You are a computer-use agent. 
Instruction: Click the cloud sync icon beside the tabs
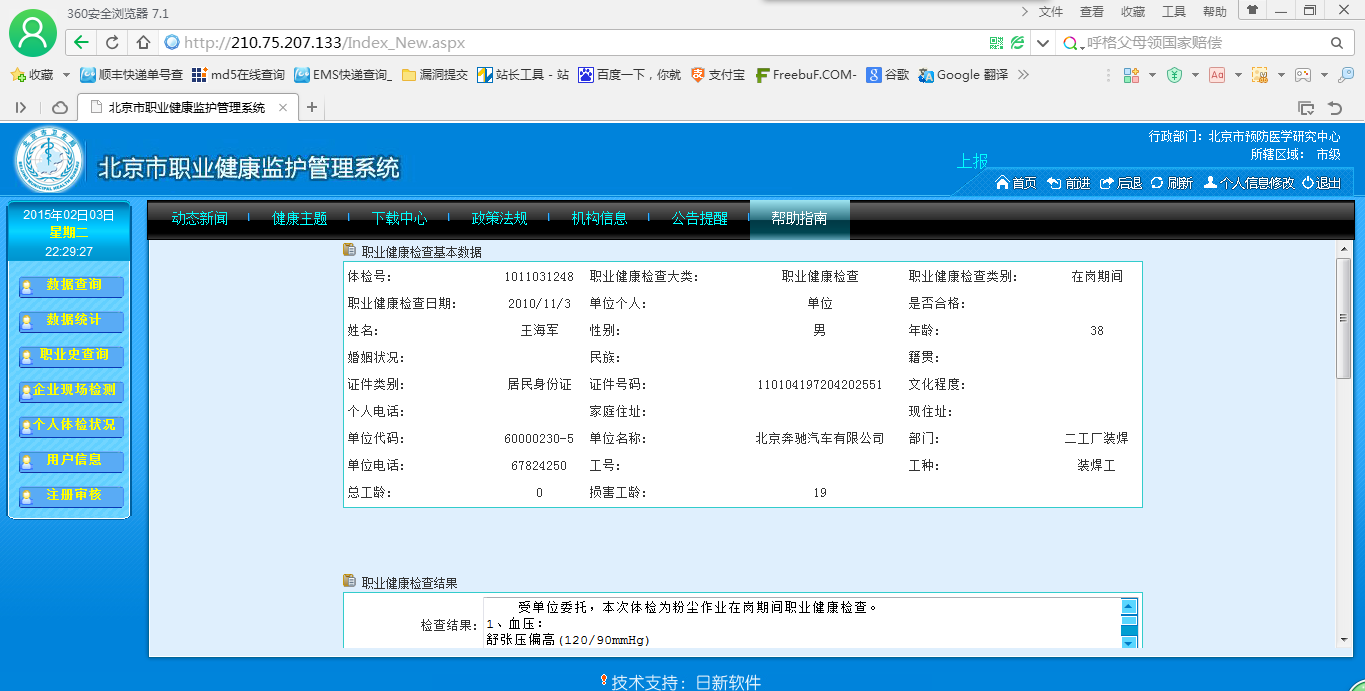(60, 107)
